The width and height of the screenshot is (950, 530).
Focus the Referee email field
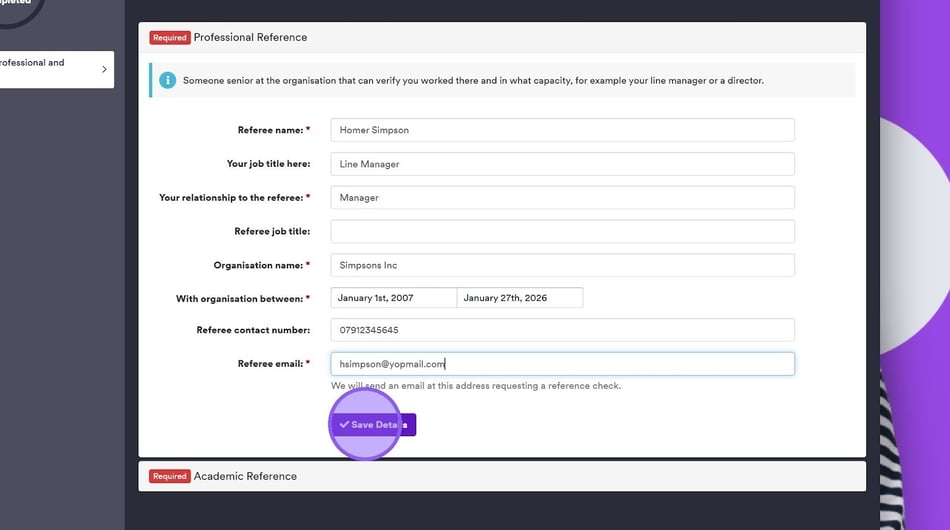click(562, 364)
